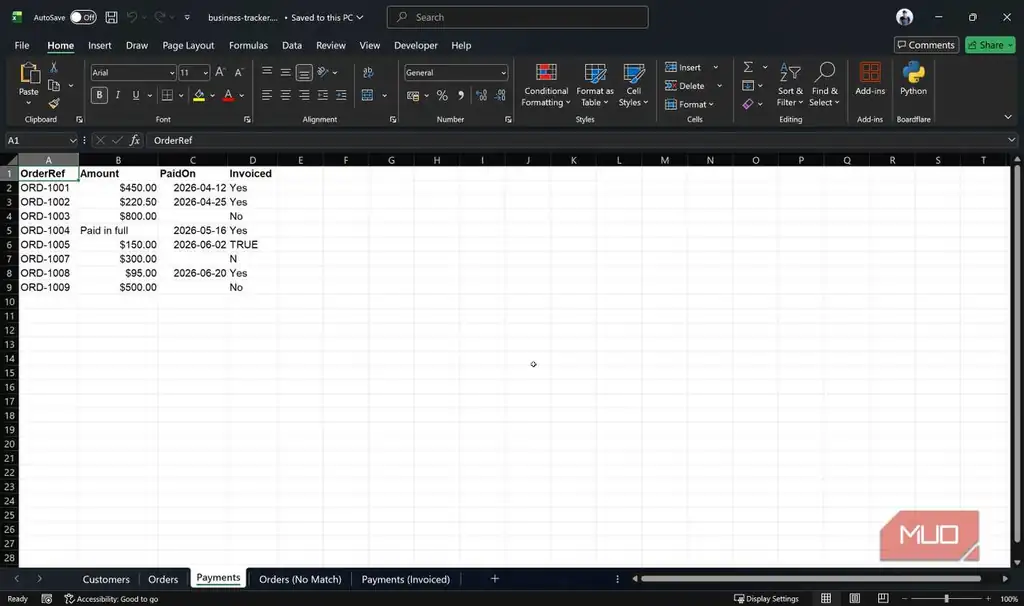Switch to Normal view in status bar
This screenshot has height=606, width=1024.
pyautogui.click(x=825, y=598)
